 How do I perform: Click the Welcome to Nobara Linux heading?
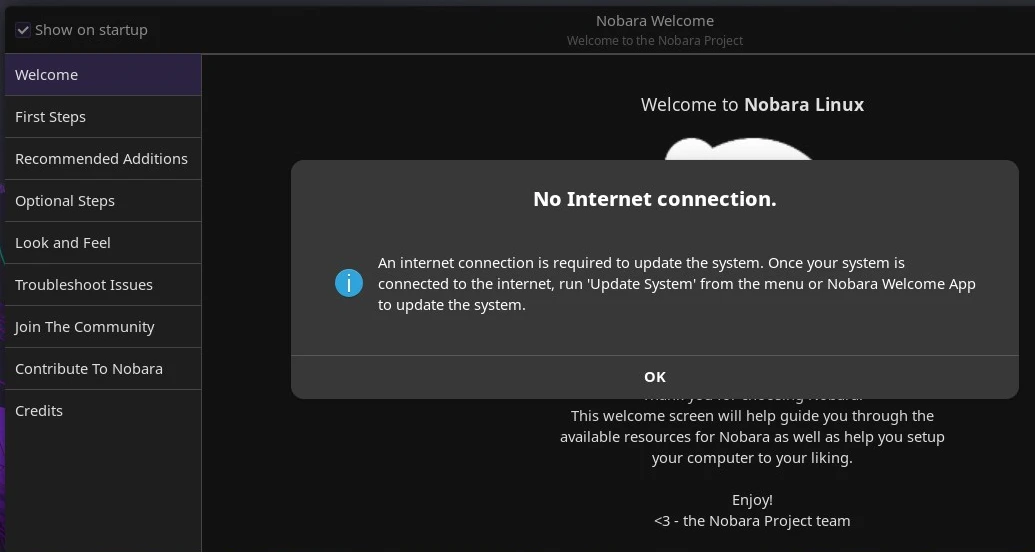click(752, 104)
